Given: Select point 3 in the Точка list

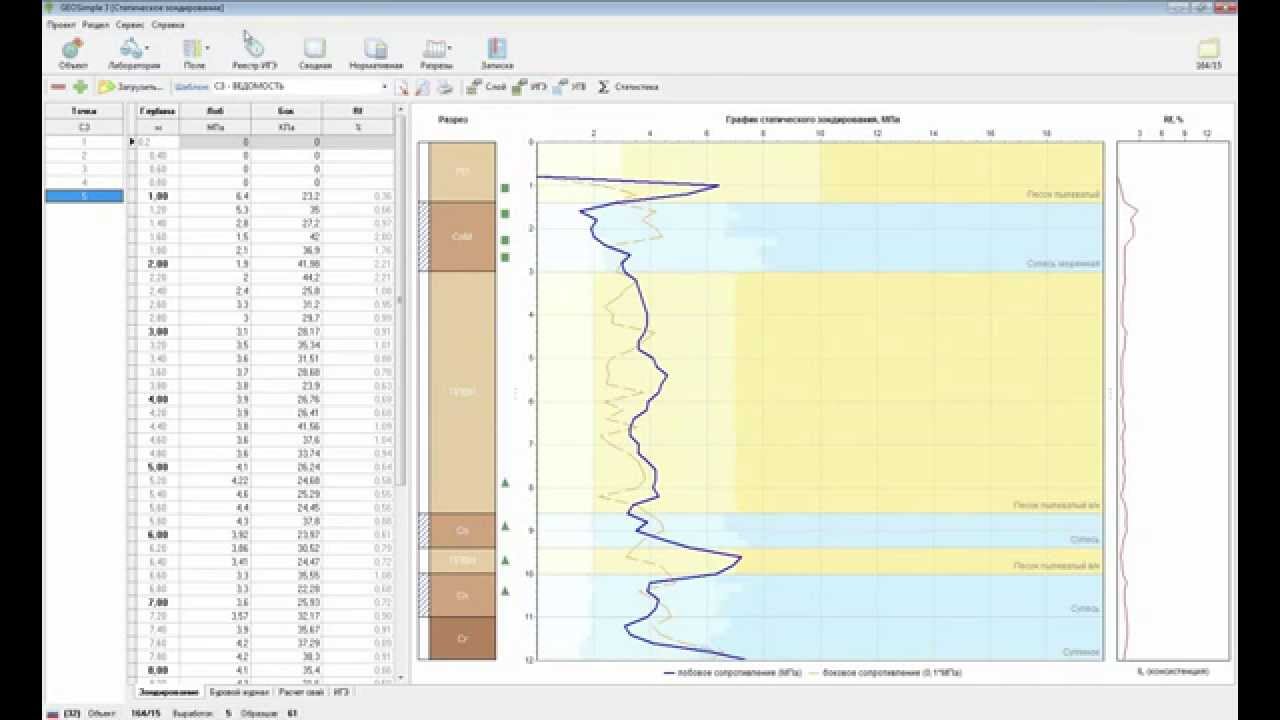Looking at the screenshot, I should 84,169.
